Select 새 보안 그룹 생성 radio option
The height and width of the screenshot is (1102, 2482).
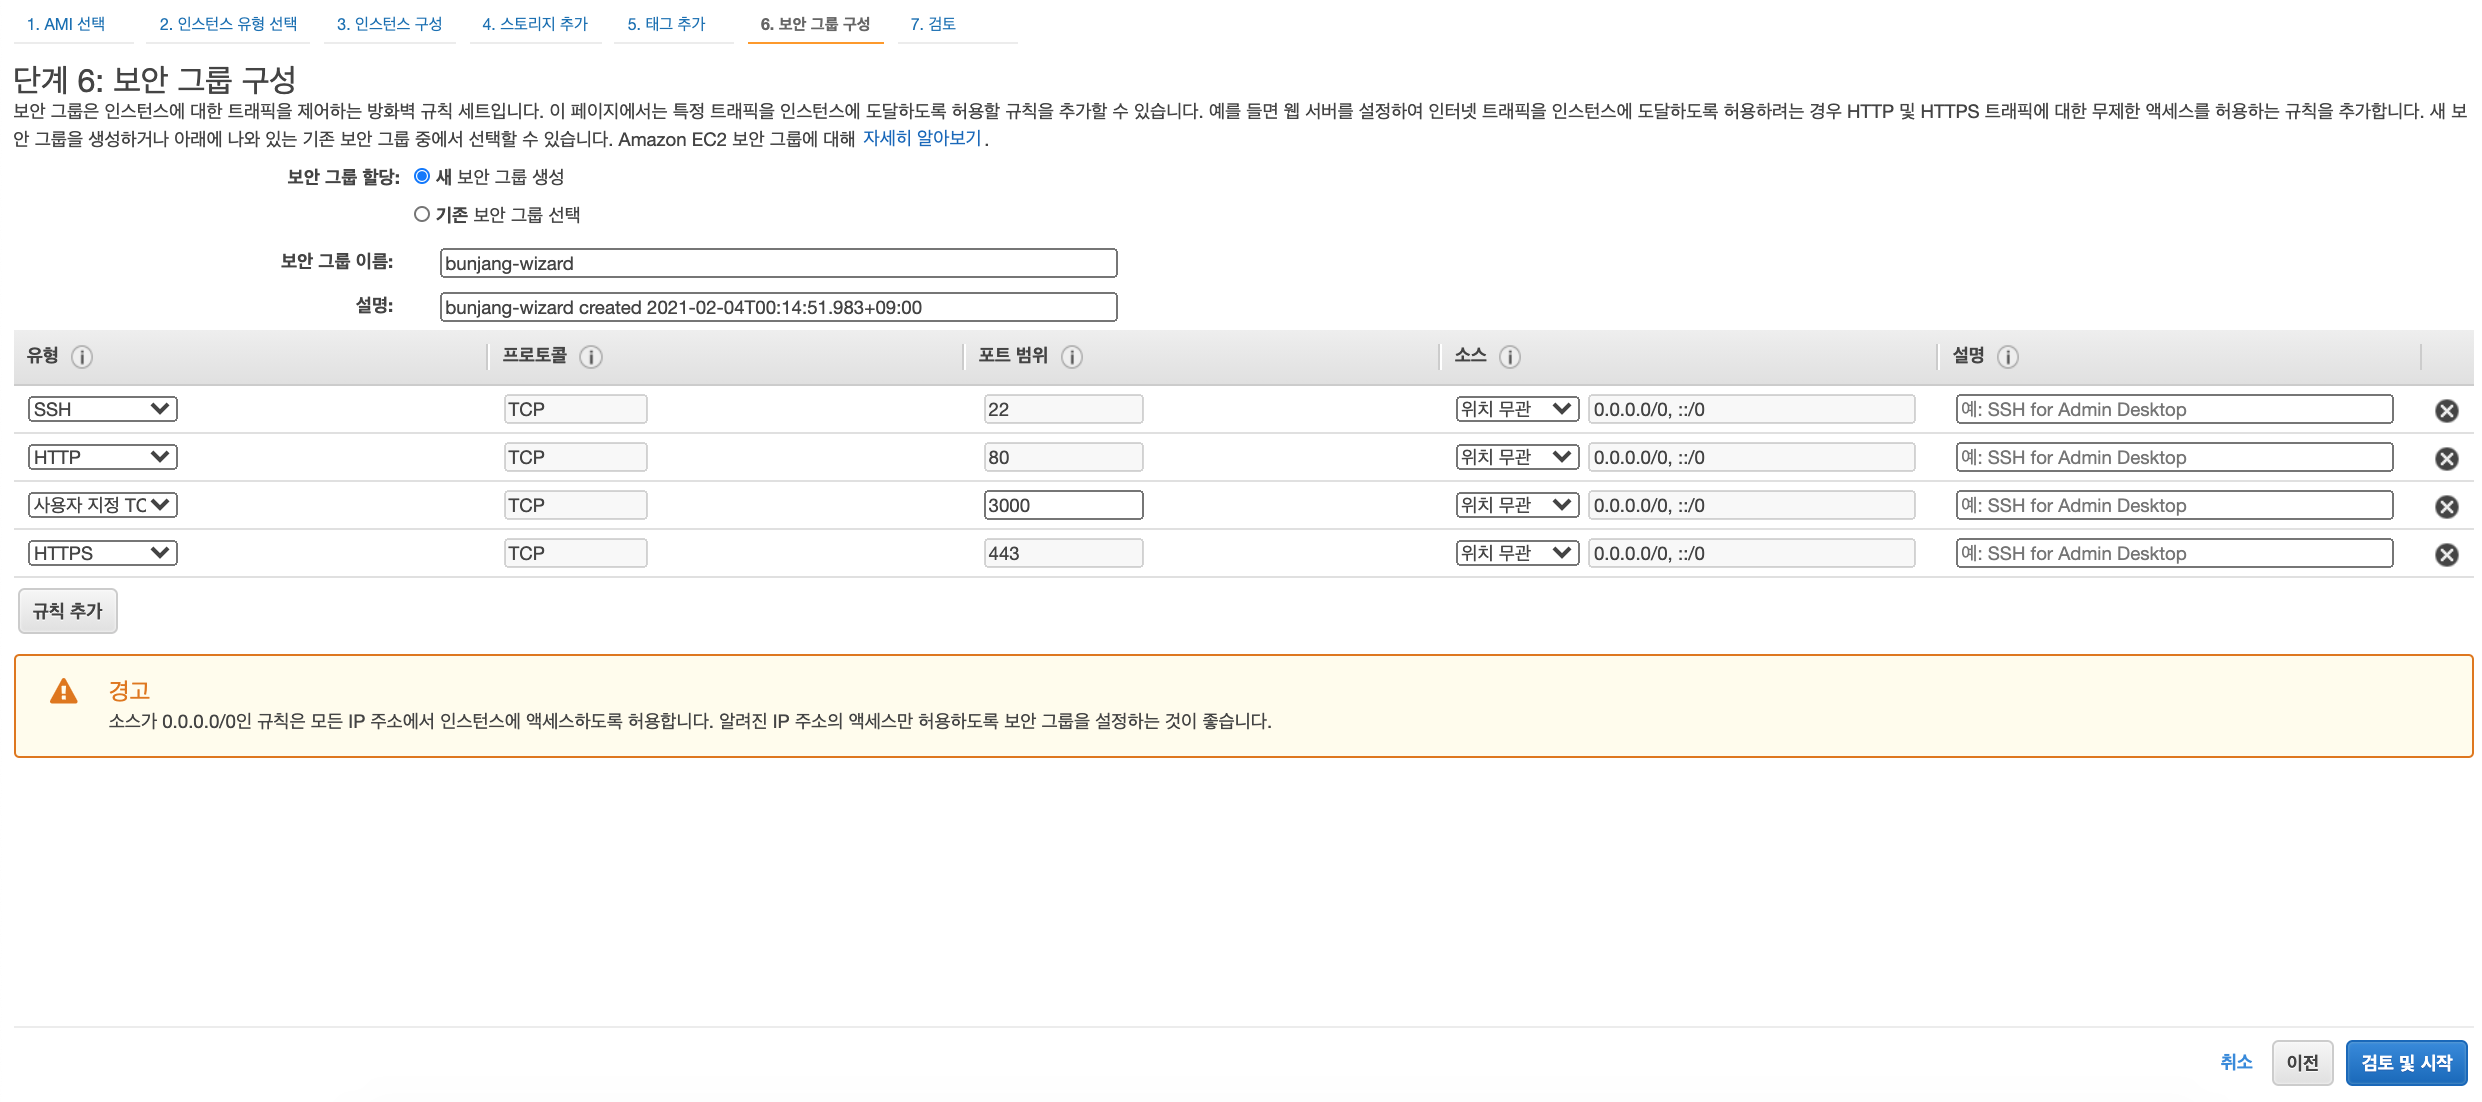click(x=422, y=177)
